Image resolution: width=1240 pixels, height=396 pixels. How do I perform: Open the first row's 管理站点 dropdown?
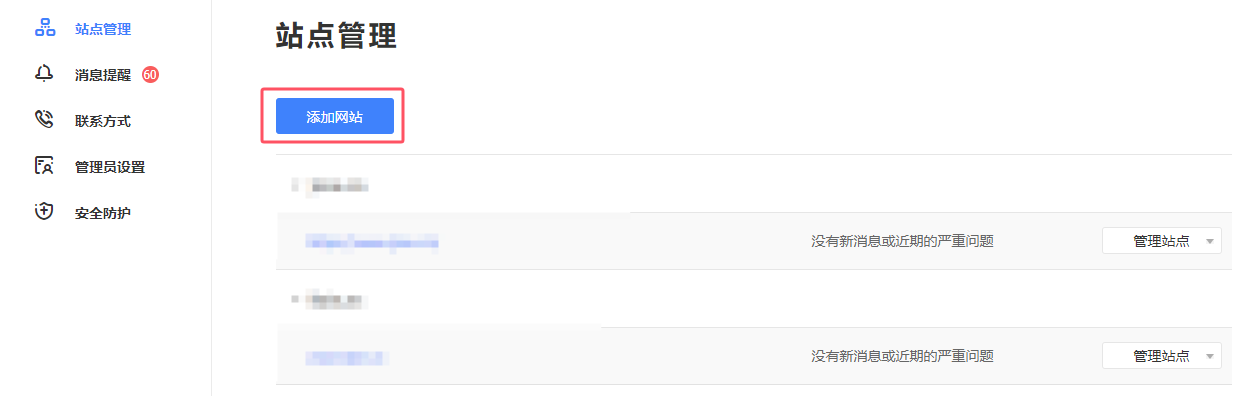pos(1161,241)
